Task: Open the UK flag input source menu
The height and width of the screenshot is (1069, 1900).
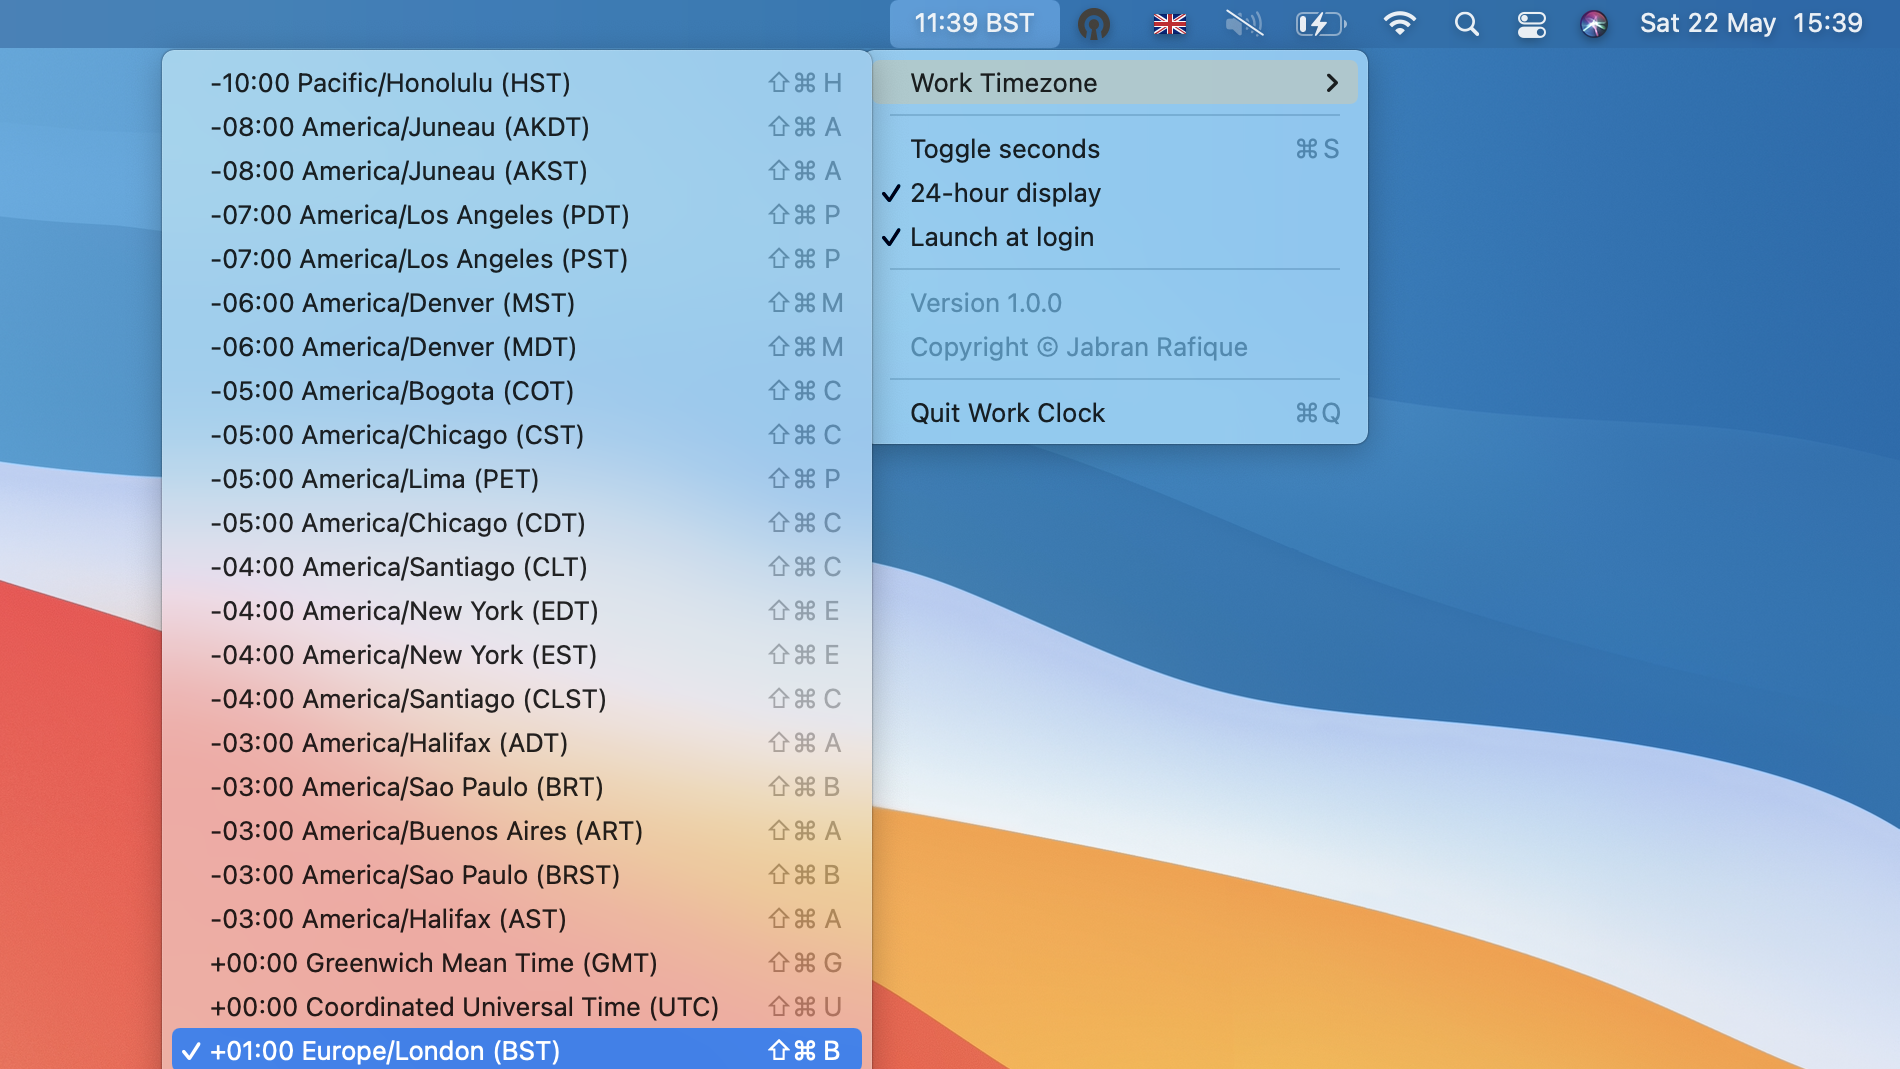Action: [1169, 24]
